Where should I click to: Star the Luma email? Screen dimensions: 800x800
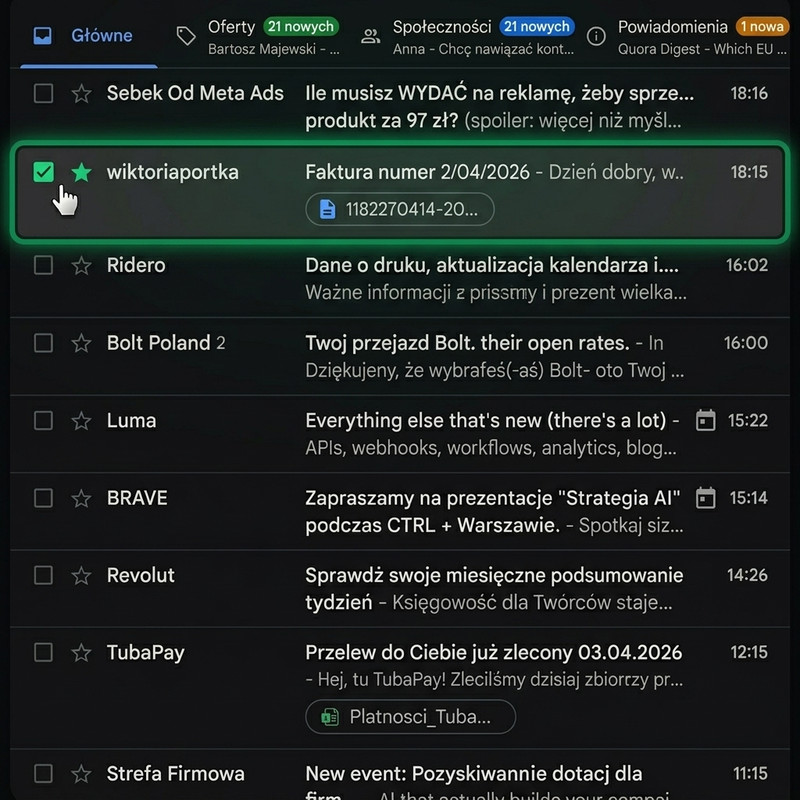82,421
